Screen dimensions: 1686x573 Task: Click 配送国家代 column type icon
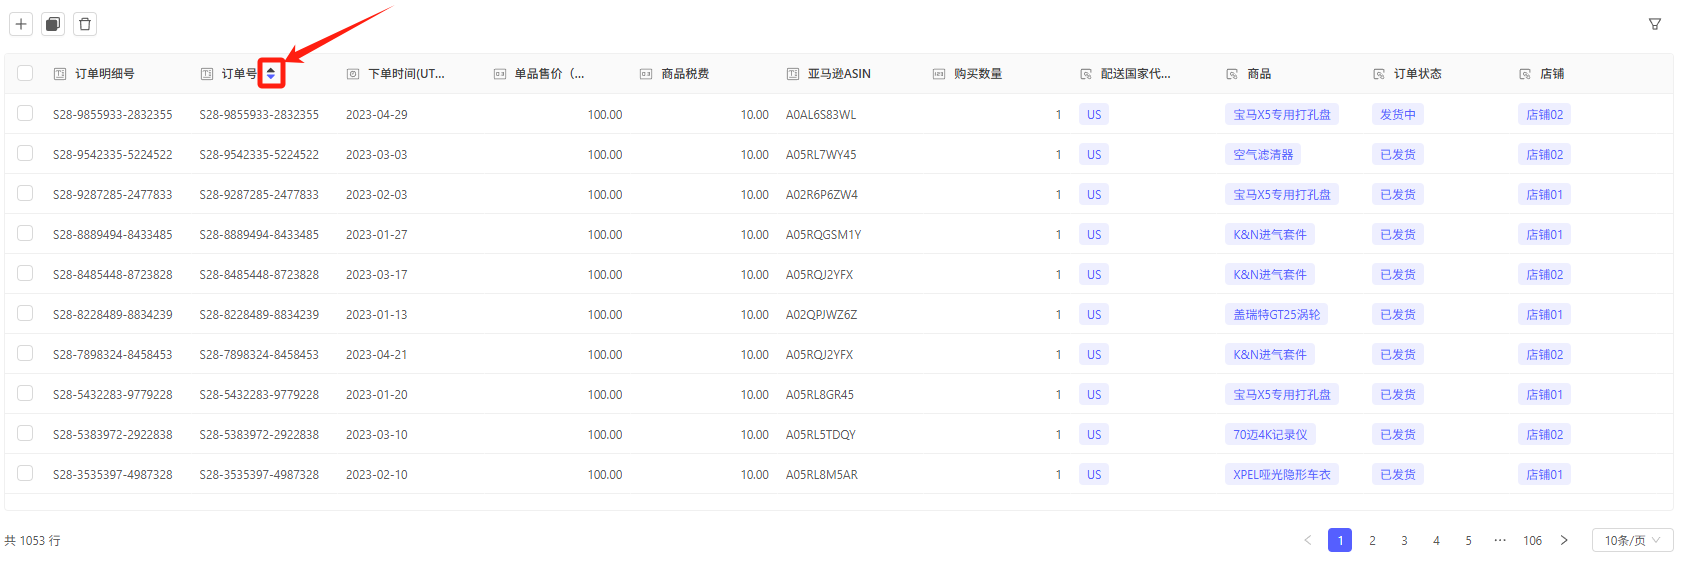(x=1086, y=74)
